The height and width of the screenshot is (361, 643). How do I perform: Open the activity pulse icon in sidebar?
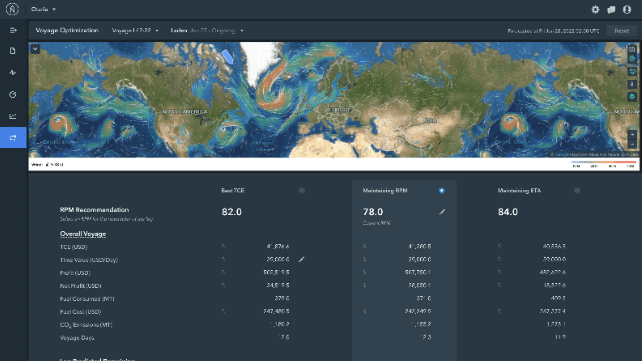(x=13, y=73)
